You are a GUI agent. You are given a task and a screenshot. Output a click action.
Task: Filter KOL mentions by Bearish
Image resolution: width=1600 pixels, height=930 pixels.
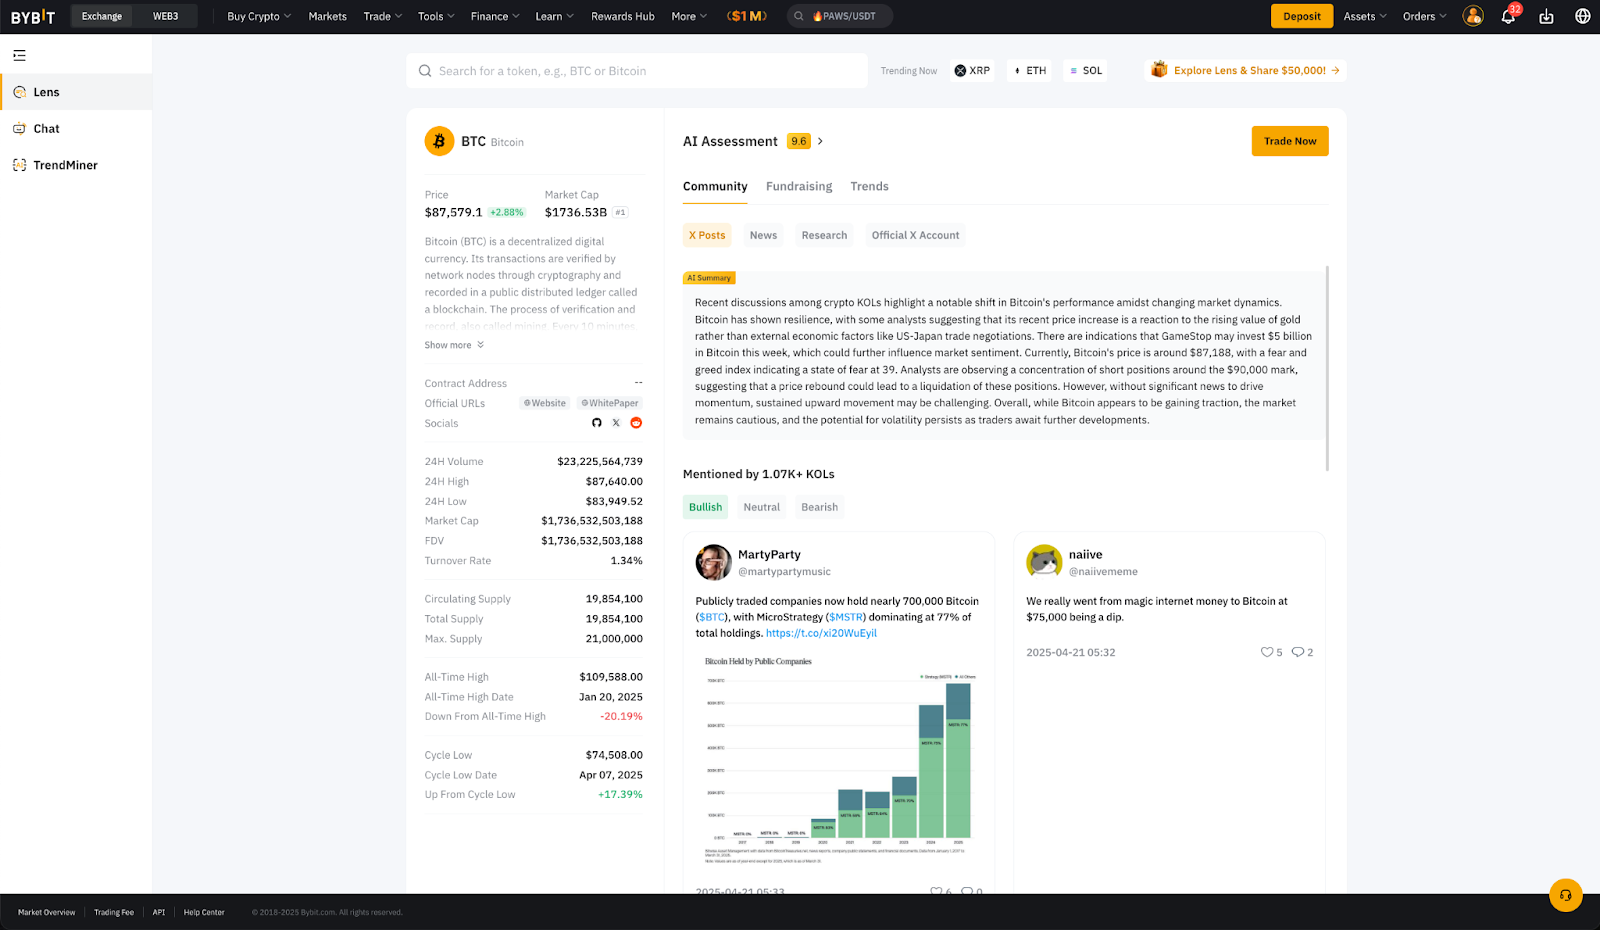[x=819, y=507]
